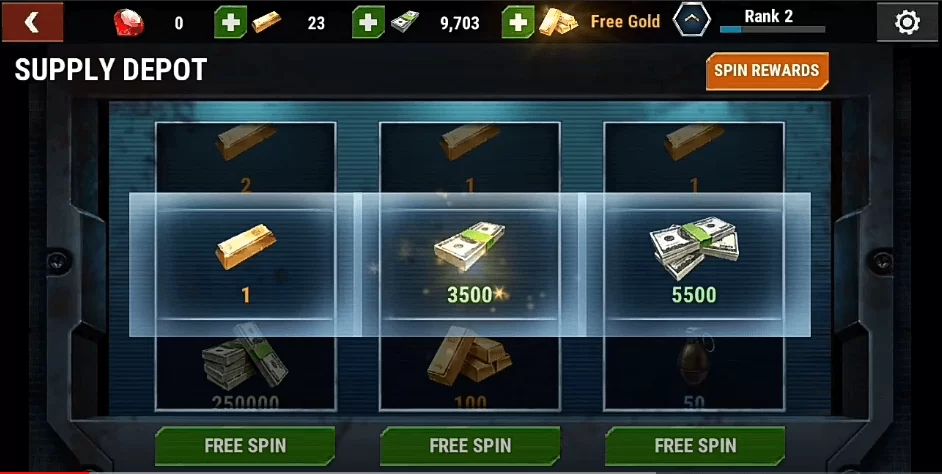This screenshot has width=942, height=474.
Task: Add gold bars with the green plus
Action: tap(231, 22)
